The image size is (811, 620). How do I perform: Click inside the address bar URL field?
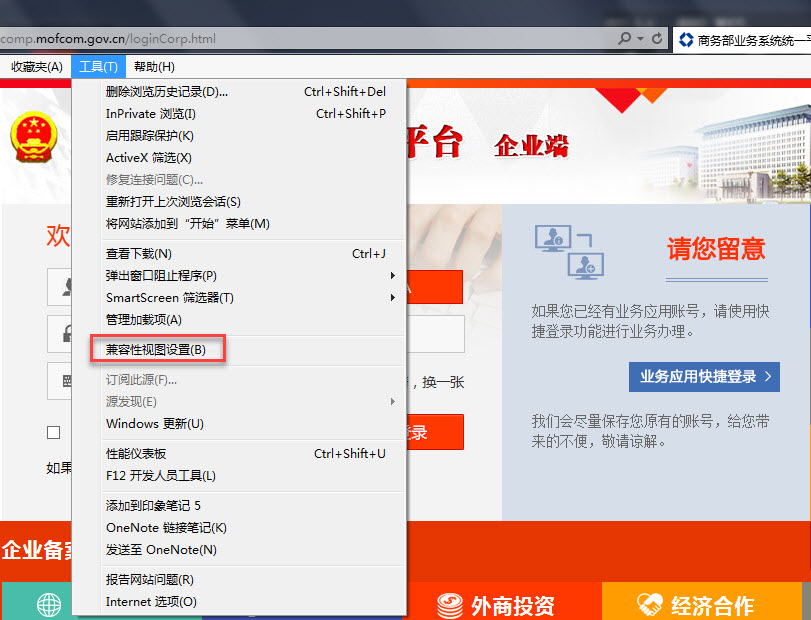coord(300,36)
